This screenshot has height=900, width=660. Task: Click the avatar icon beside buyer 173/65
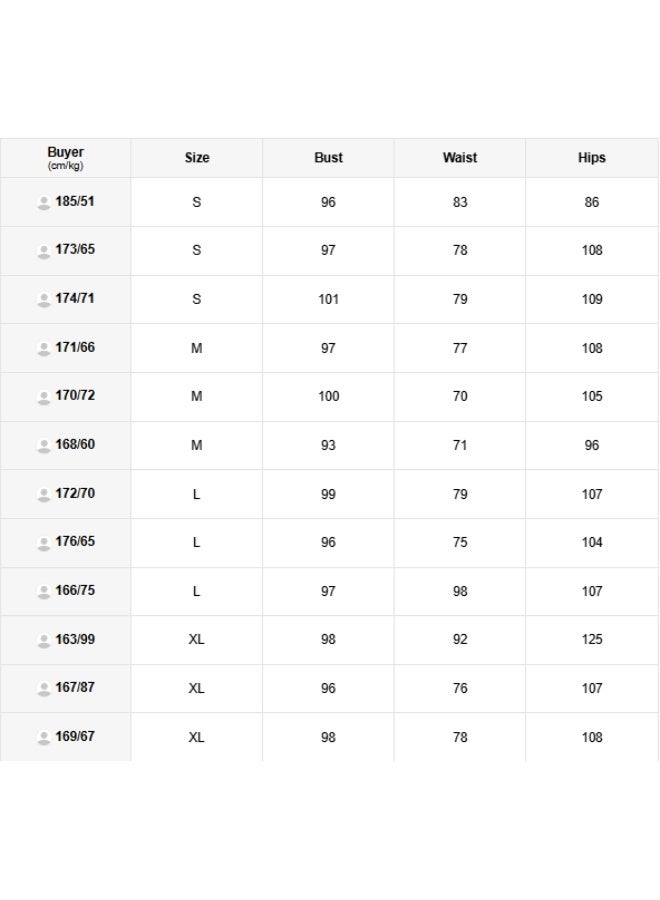[x=44, y=251]
